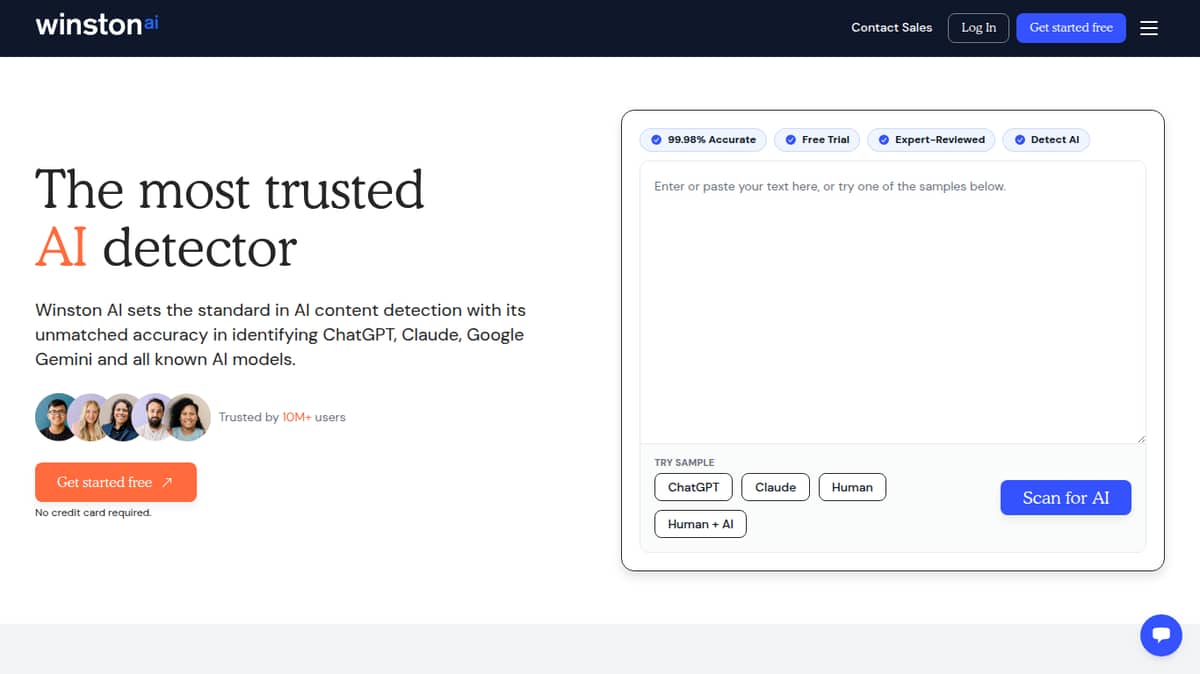Click the 'The most trusted AI detector' heading
The width and height of the screenshot is (1200, 674).
pos(230,218)
